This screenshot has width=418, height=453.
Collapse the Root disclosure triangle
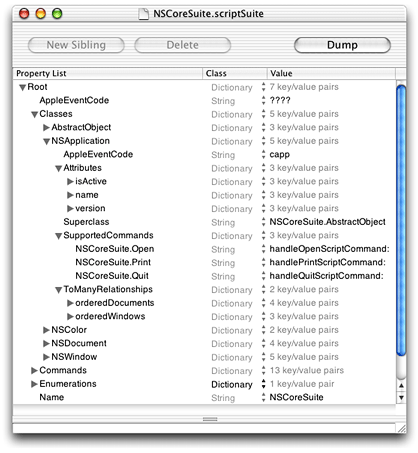coord(22,88)
